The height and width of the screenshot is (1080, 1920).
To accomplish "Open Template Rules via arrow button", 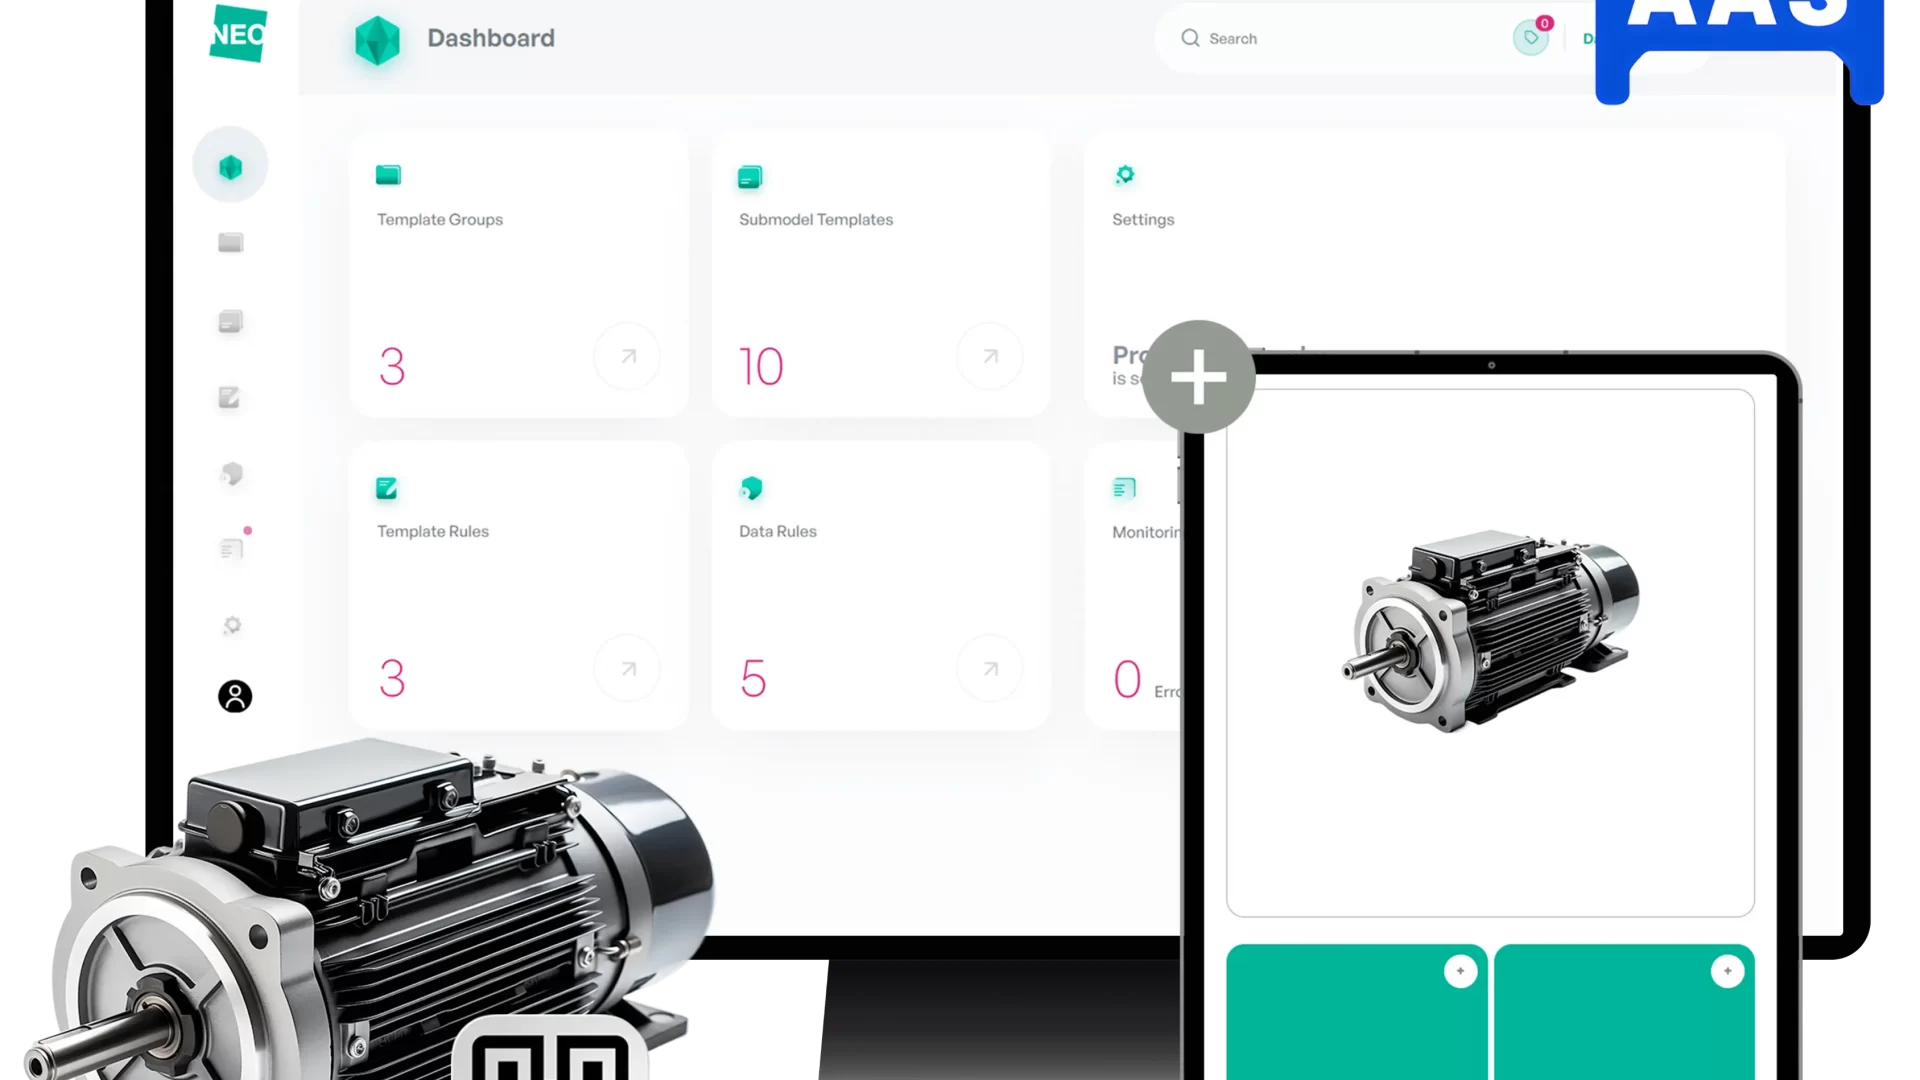I will 627,668.
